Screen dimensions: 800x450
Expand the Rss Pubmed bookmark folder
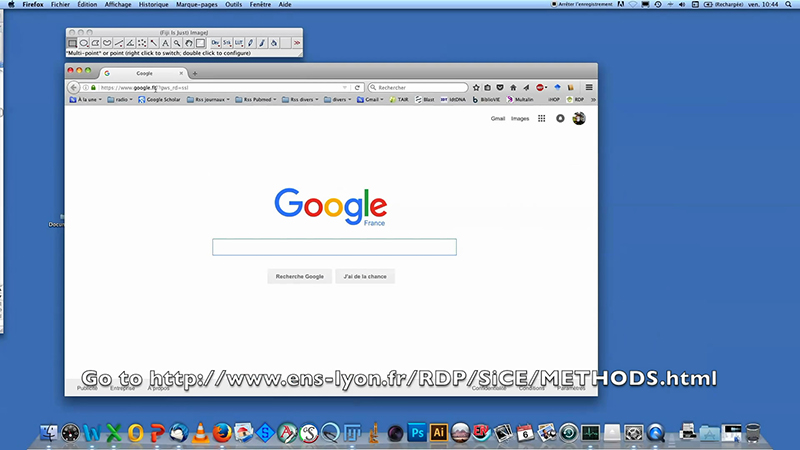coord(256,99)
